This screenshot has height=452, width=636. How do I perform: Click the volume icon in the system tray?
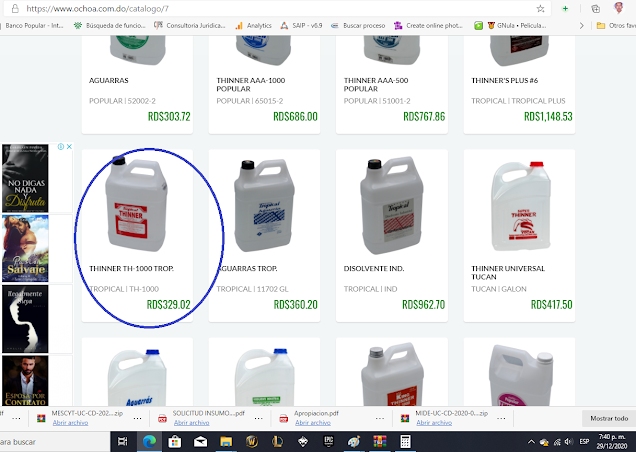click(x=569, y=441)
